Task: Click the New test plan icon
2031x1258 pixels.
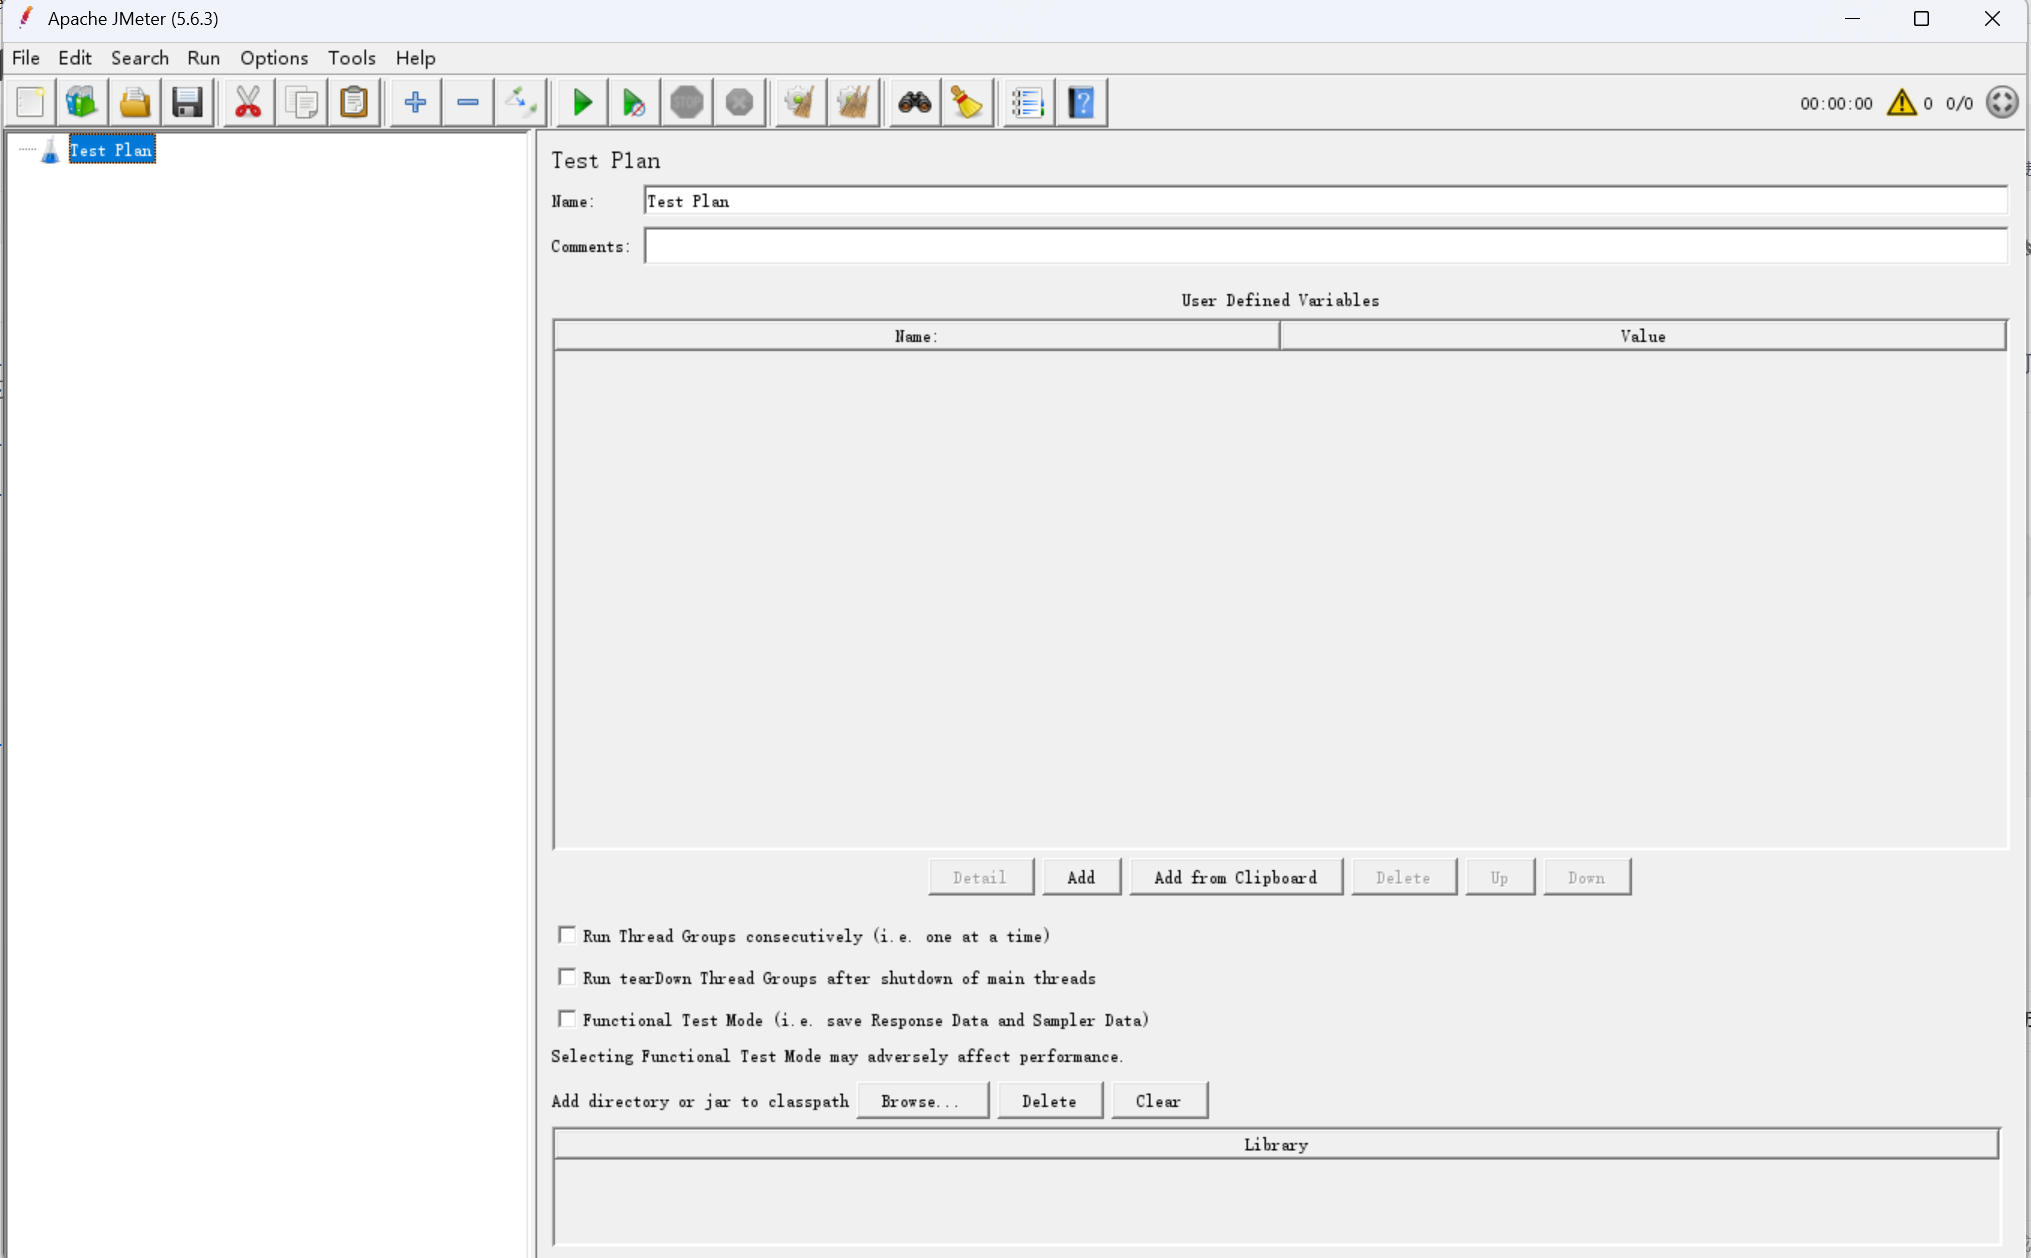Action: coord(30,102)
